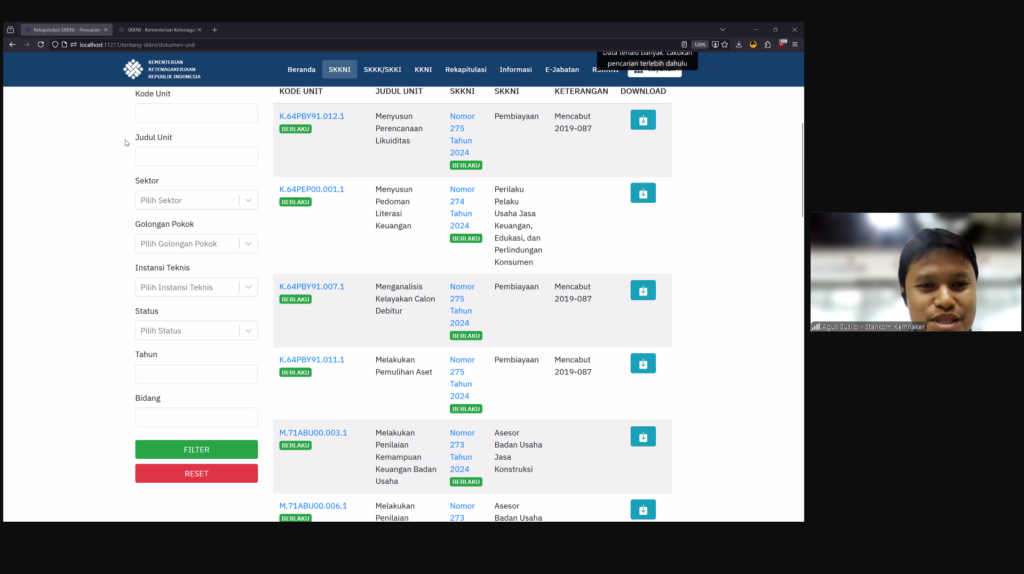This screenshot has width=1024, height=574.
Task: Click download icon for K.64PEP00.001.1 row
Action: click(643, 193)
